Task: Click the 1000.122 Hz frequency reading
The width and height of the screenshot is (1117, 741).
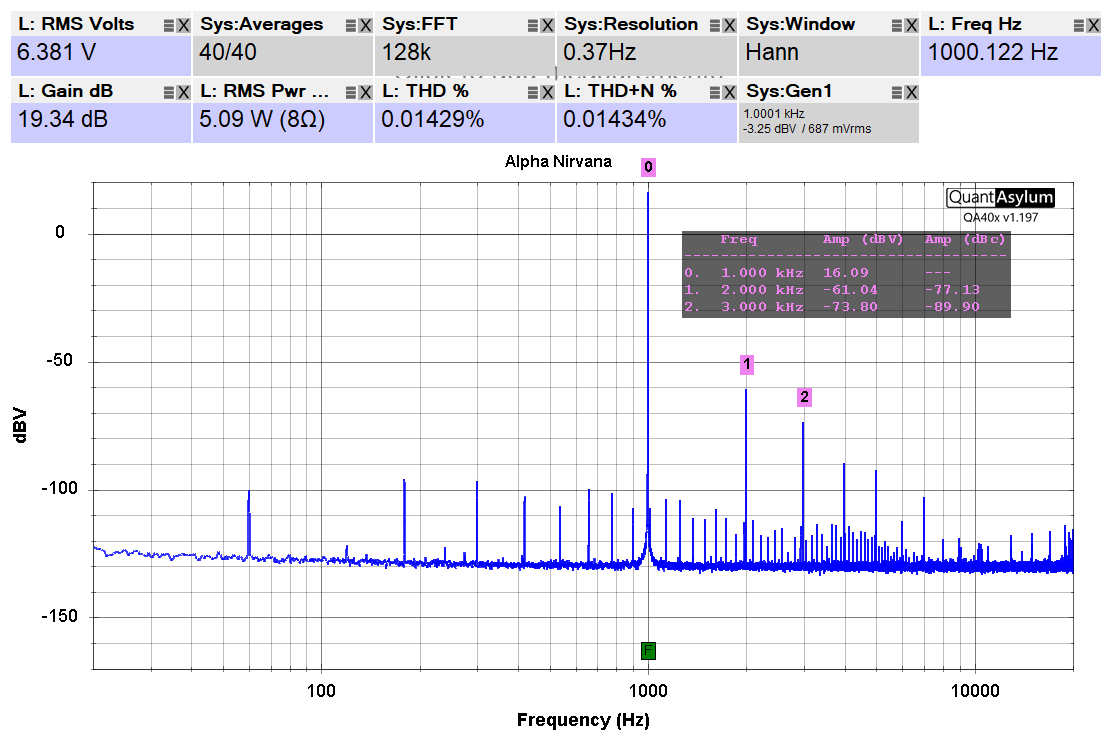Action: (x=992, y=52)
